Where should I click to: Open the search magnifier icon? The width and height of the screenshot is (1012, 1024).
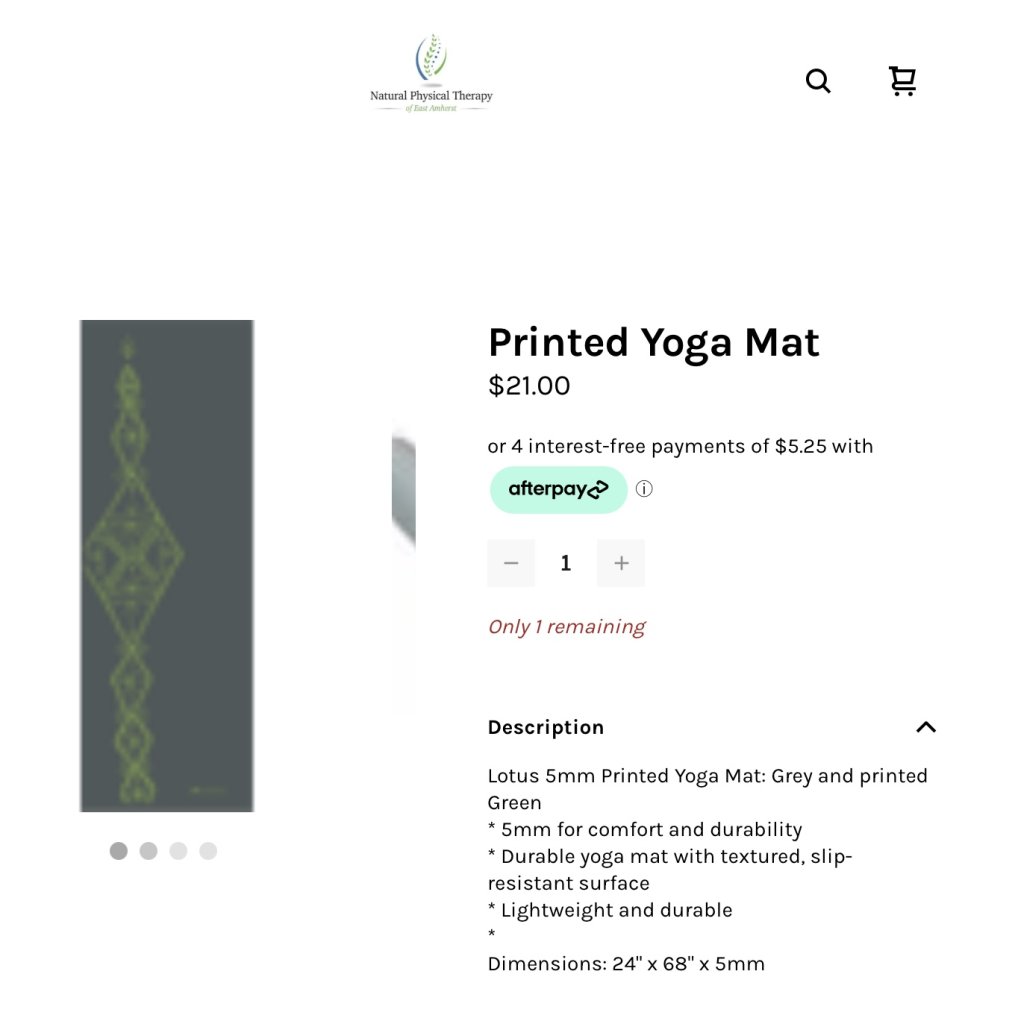818,81
